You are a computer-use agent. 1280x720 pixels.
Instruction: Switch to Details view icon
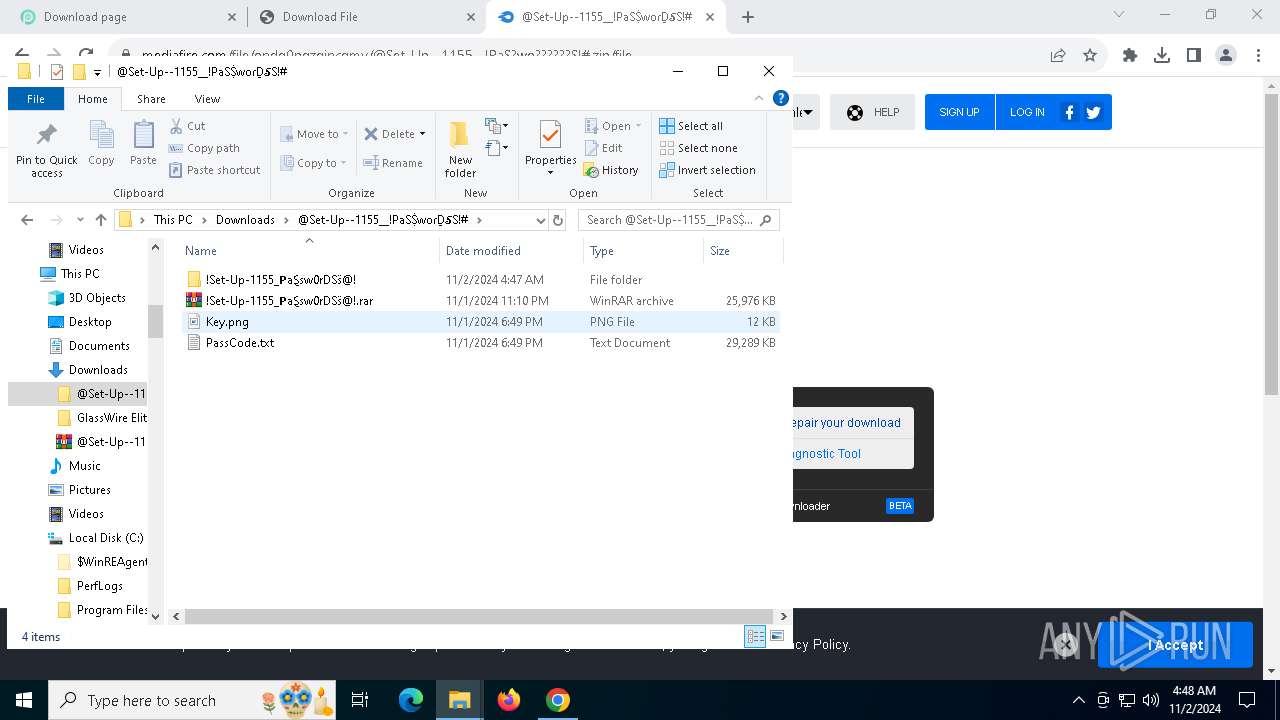[755, 636]
